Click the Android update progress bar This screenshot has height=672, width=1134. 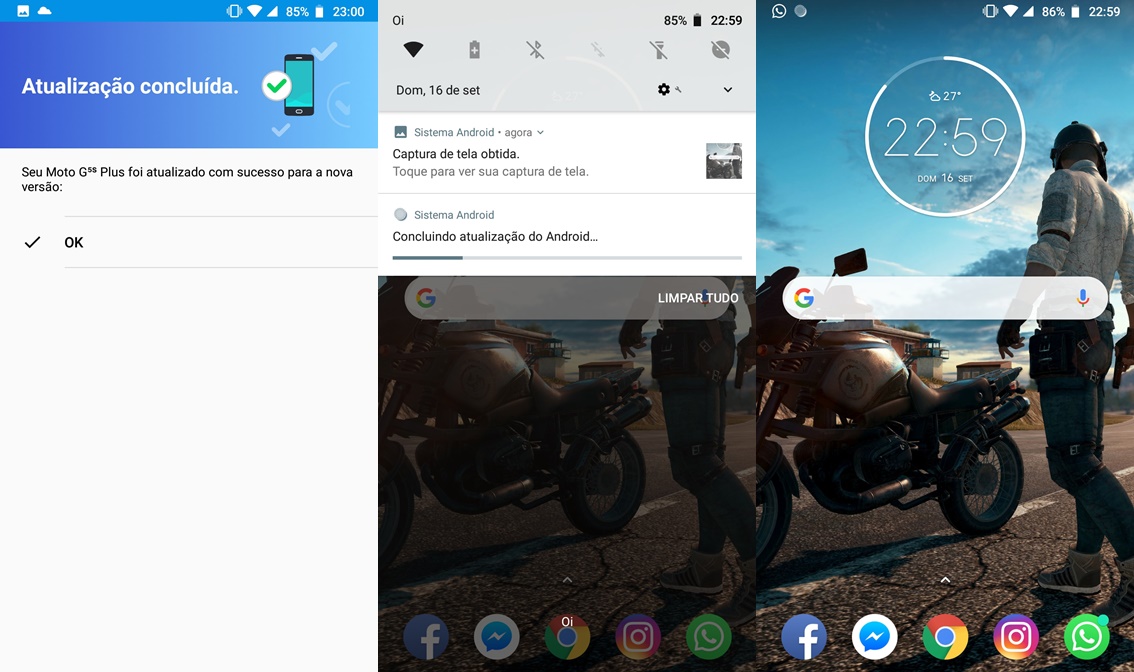[x=567, y=258]
